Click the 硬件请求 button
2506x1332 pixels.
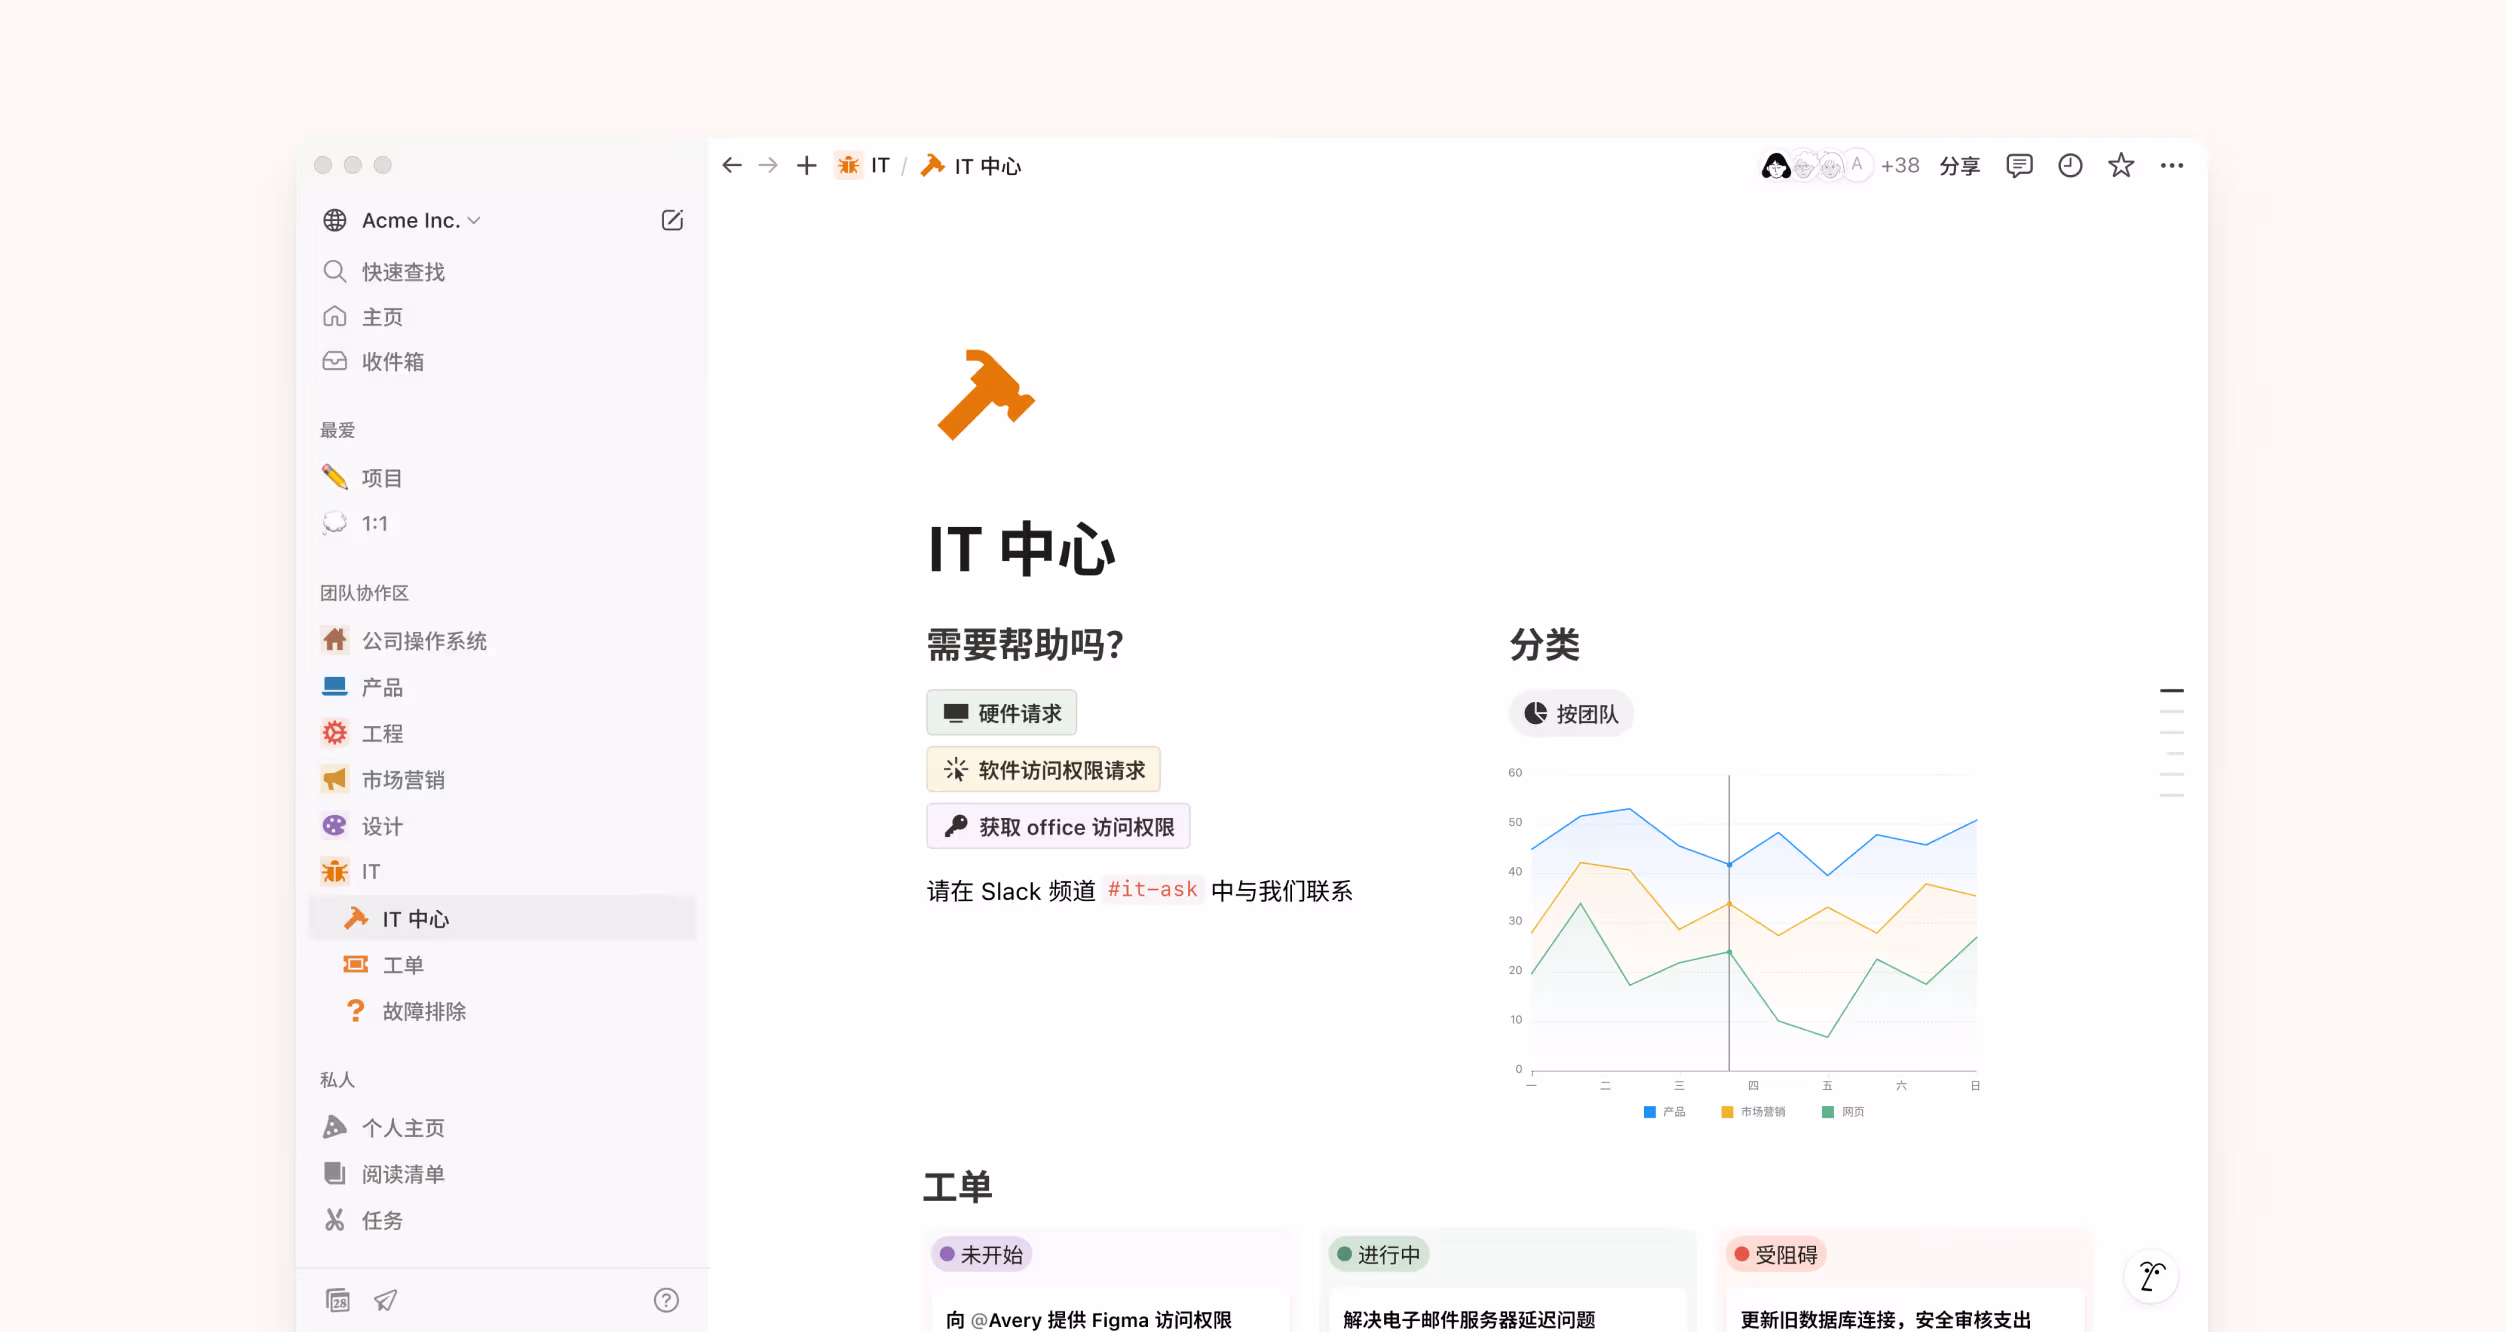tap(1002, 713)
